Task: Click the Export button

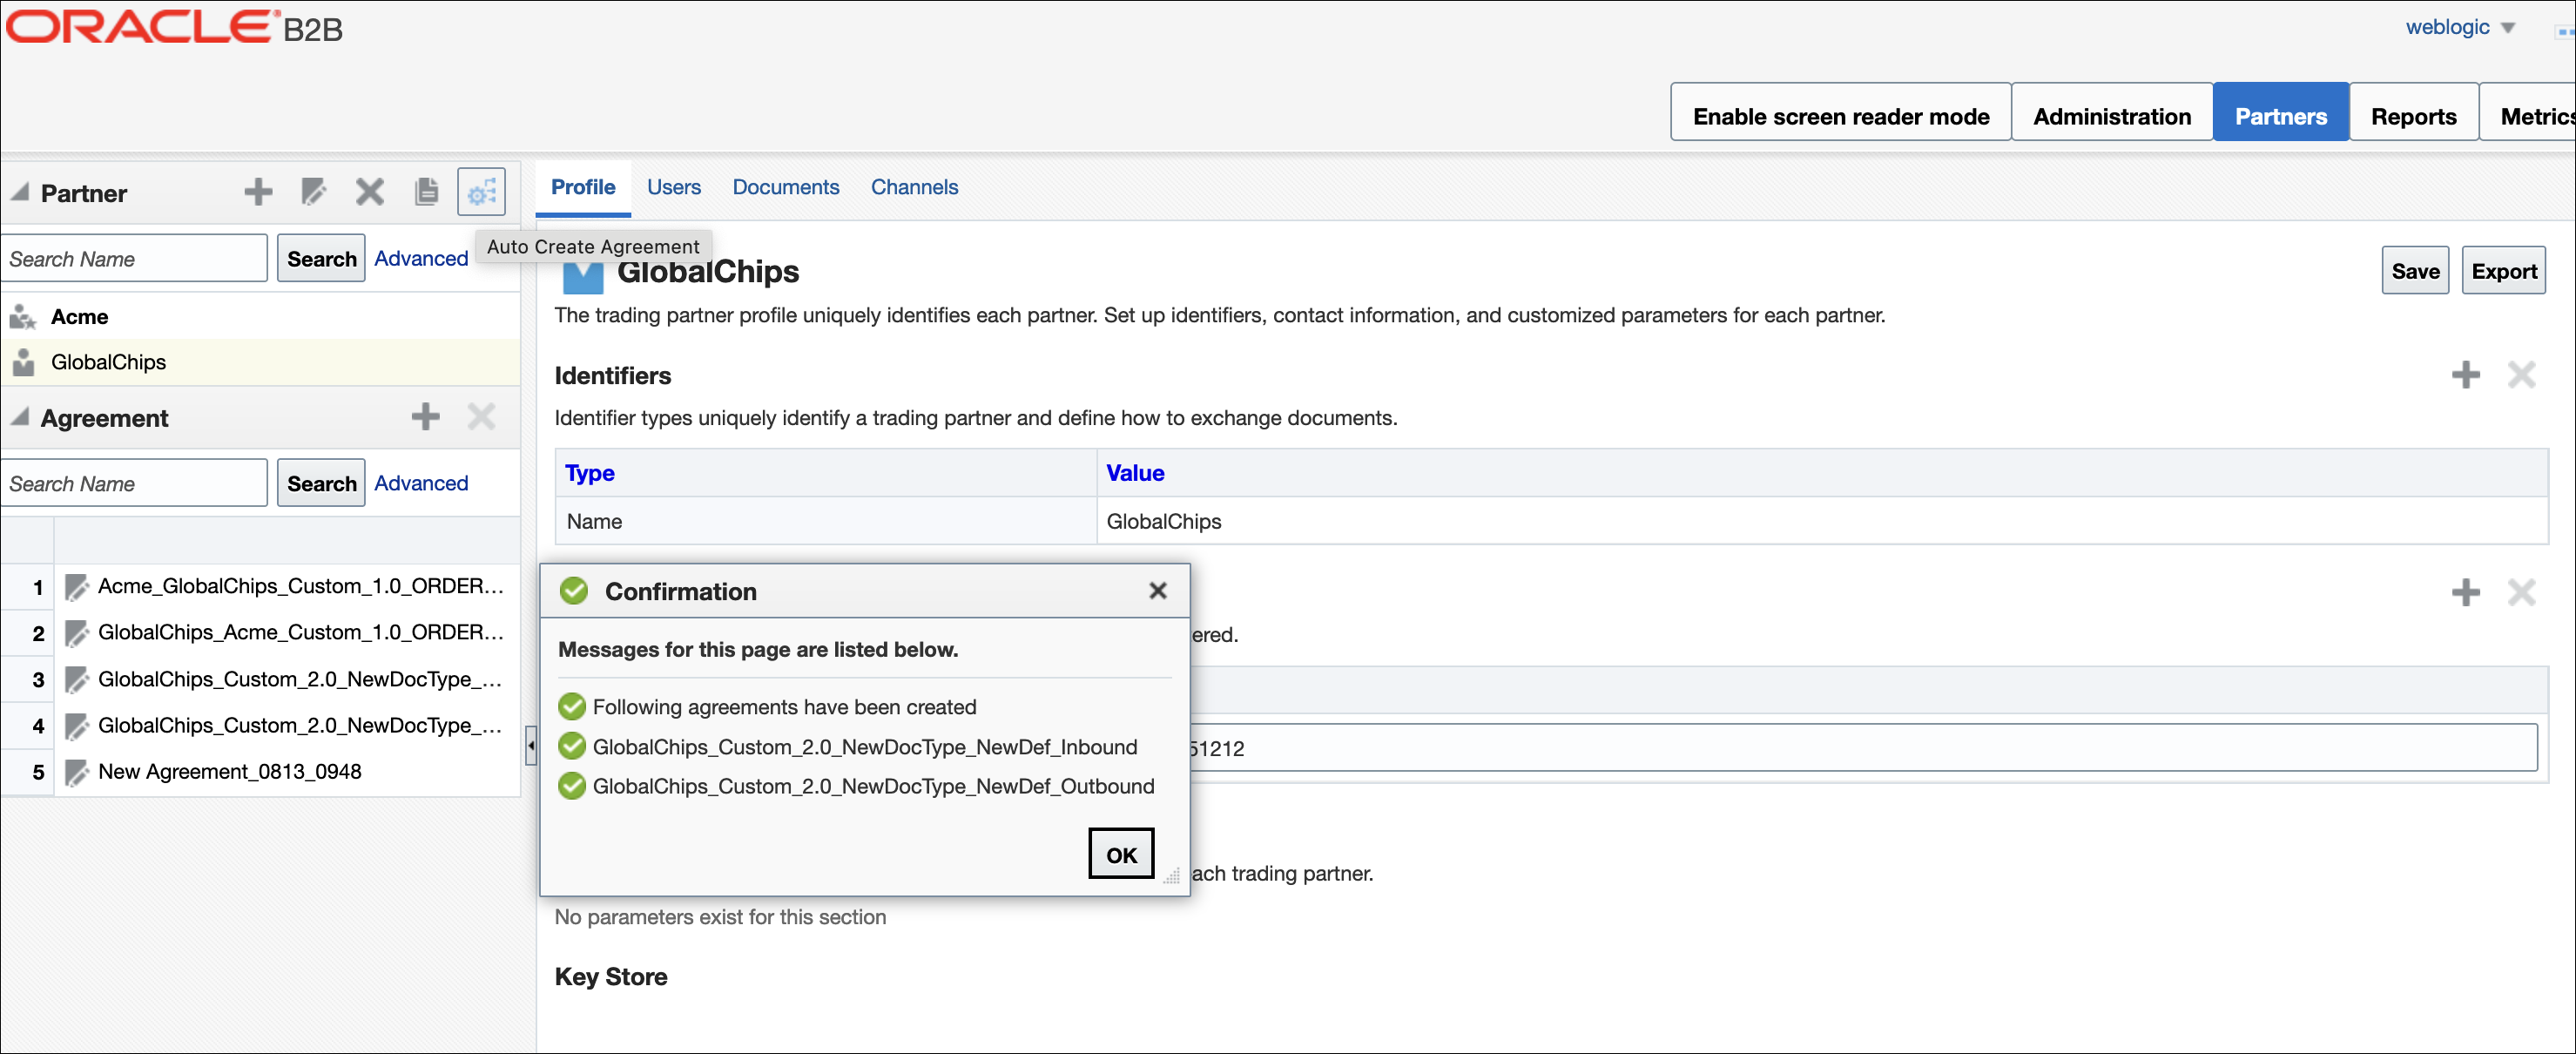Action: click(2503, 271)
